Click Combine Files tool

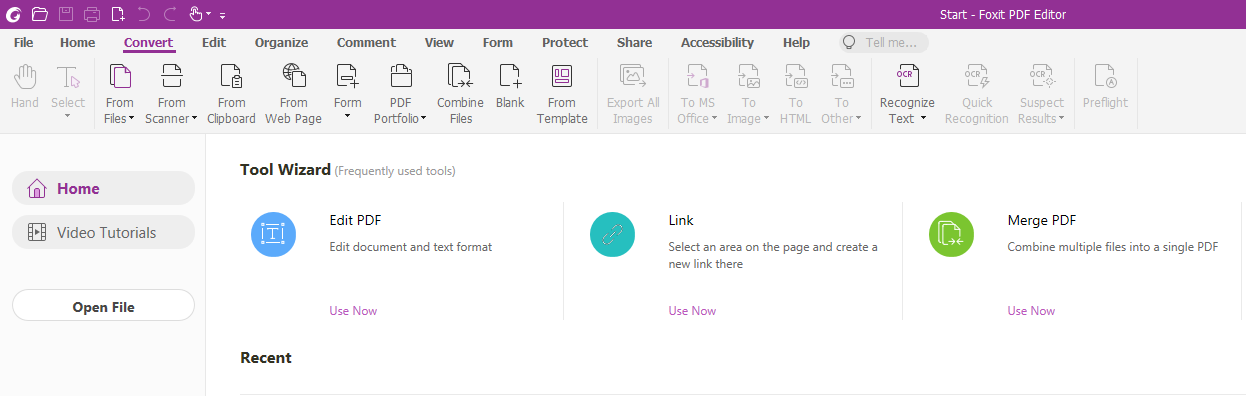point(460,94)
